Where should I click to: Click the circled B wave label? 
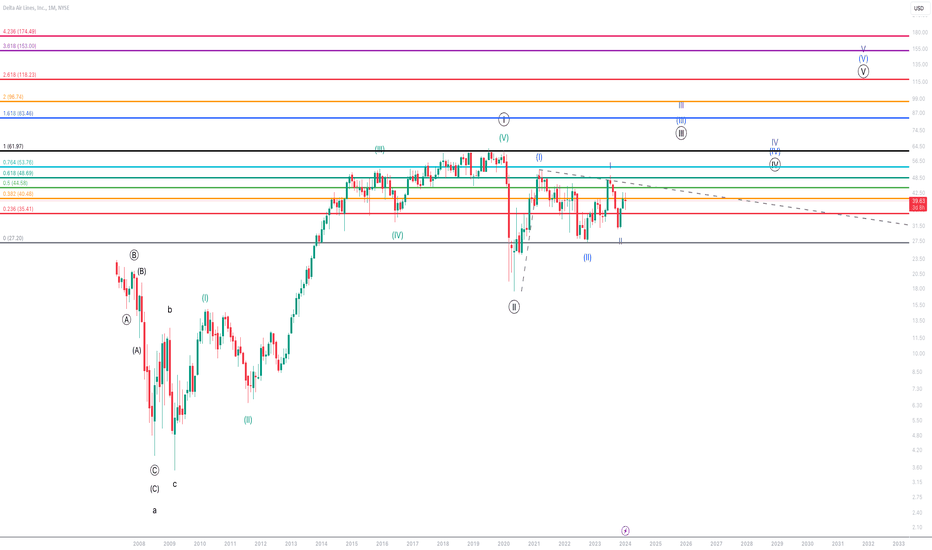[x=134, y=255]
